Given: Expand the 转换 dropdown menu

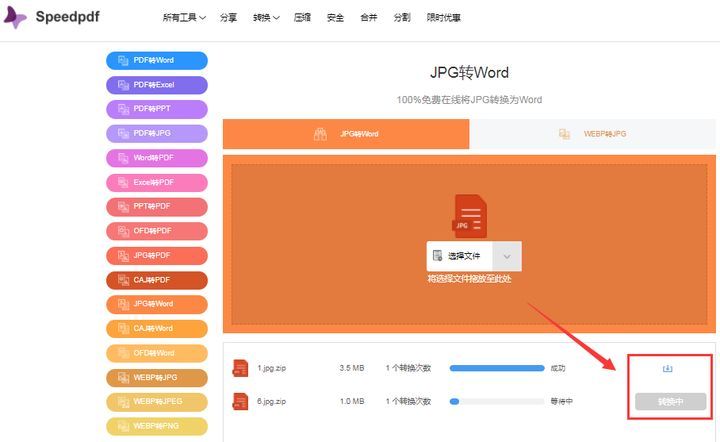Looking at the screenshot, I should point(266,17).
